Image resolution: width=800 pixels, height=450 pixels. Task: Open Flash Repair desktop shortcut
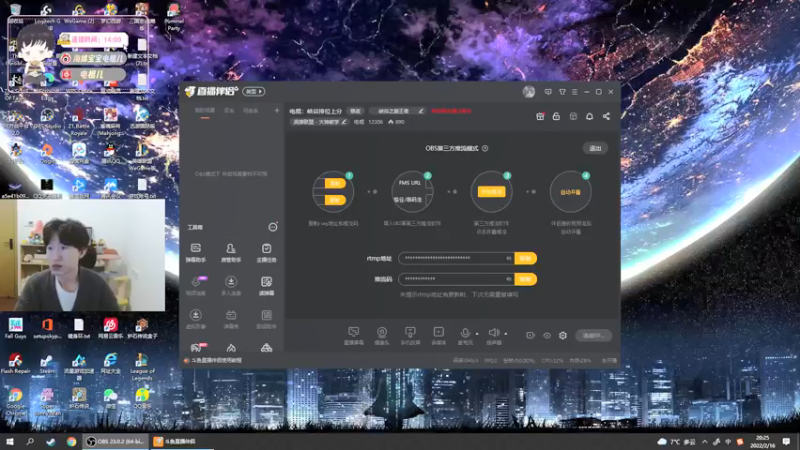tap(16, 363)
